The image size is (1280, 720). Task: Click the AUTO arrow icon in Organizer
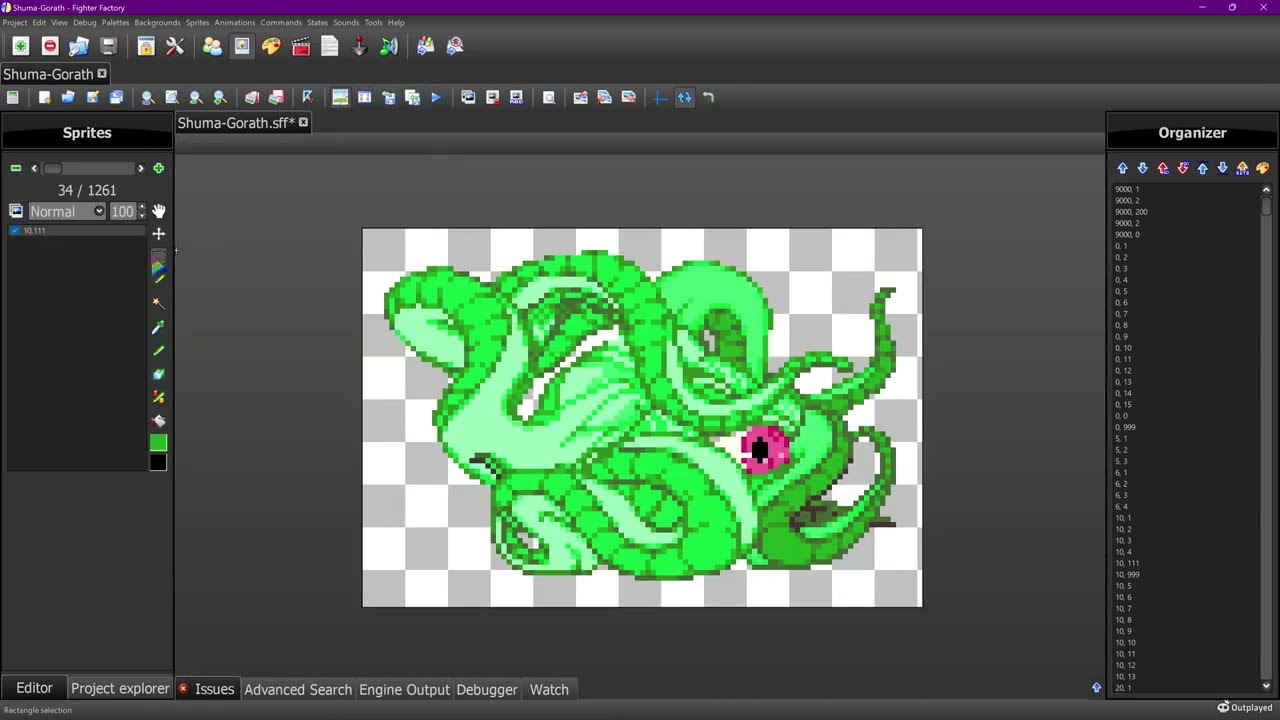pos(1242,168)
